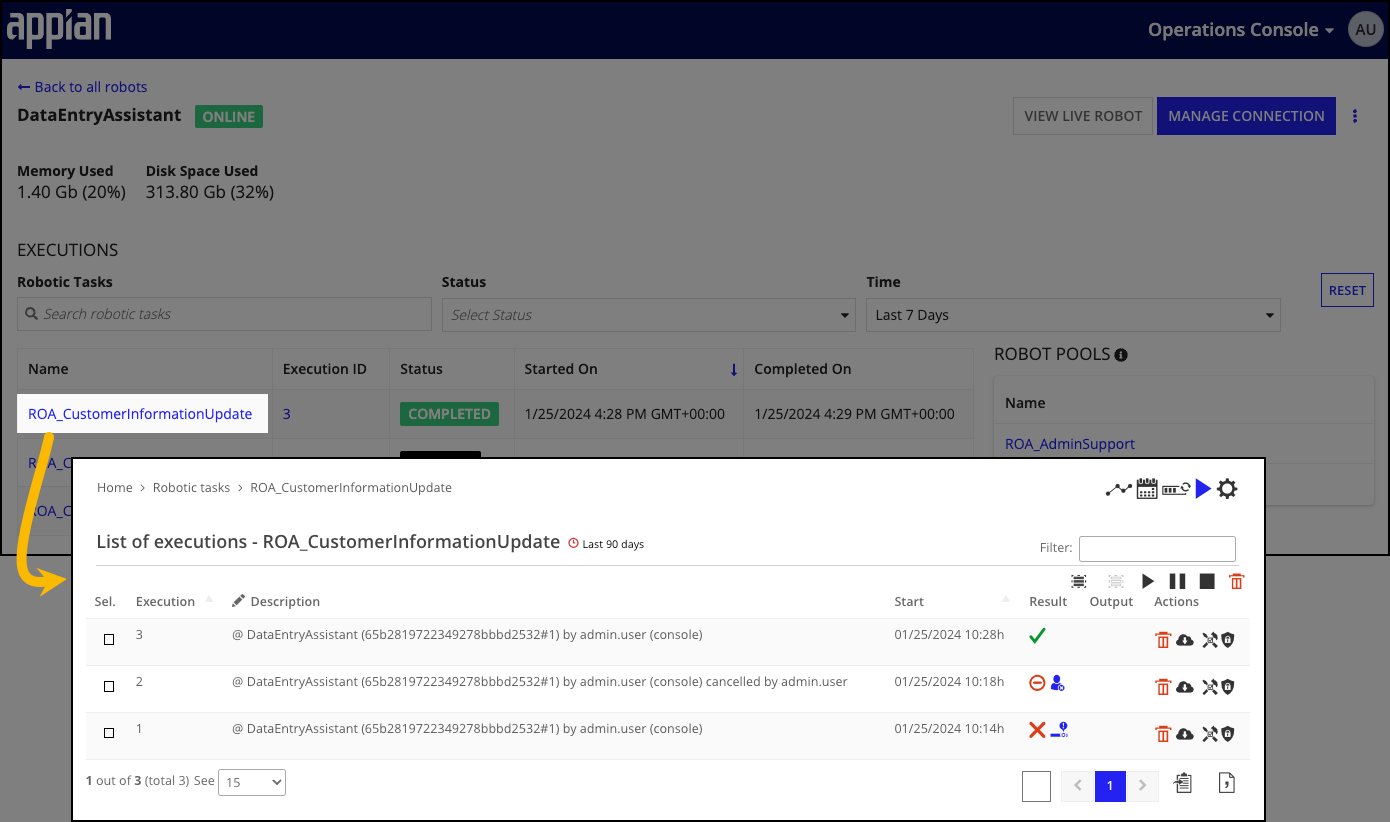Tick the checkbox for execution 2
This screenshot has width=1390, height=822.
(x=109, y=686)
